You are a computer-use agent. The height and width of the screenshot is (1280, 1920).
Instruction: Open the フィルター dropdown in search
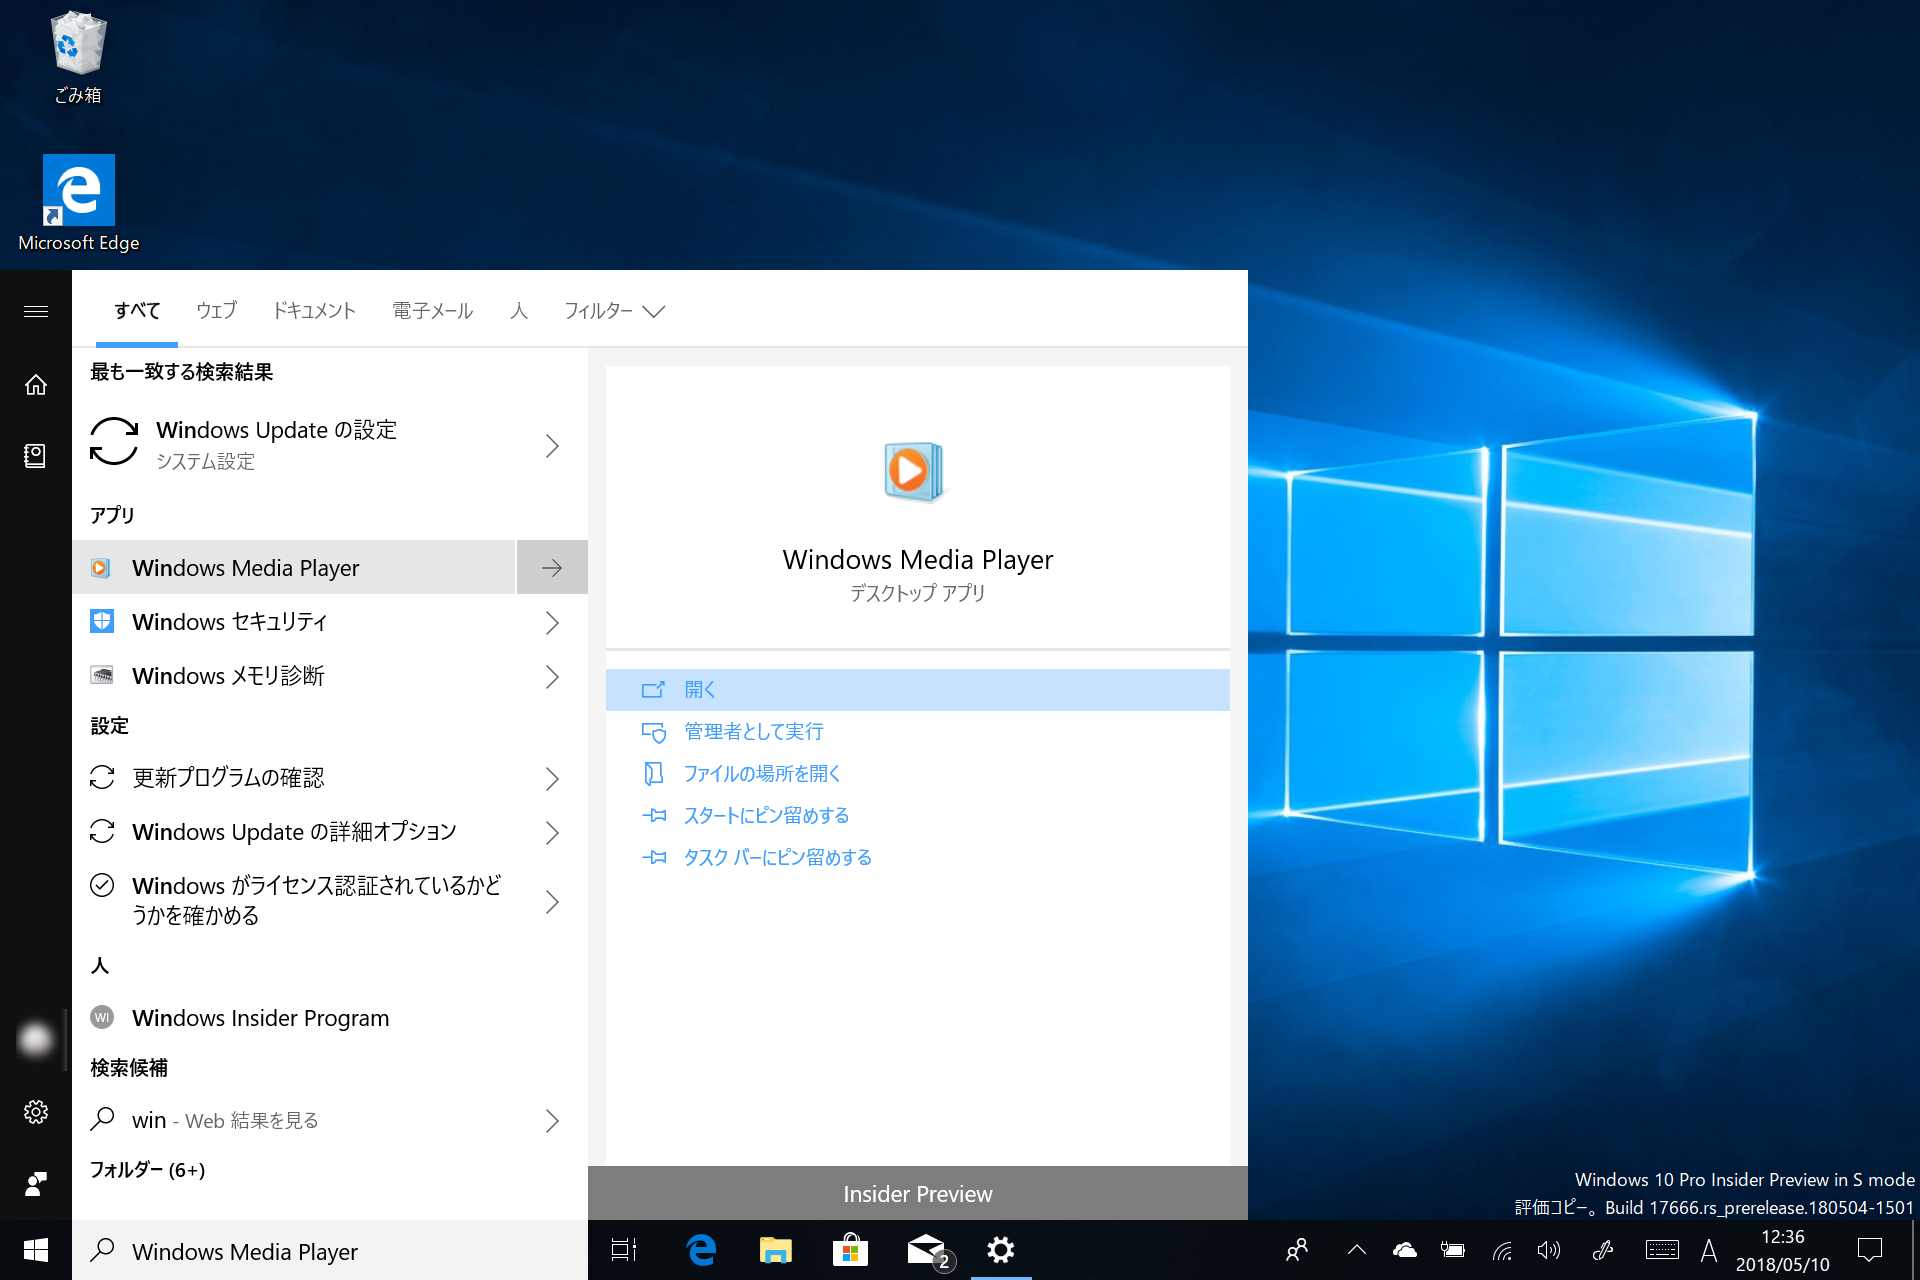615,311
